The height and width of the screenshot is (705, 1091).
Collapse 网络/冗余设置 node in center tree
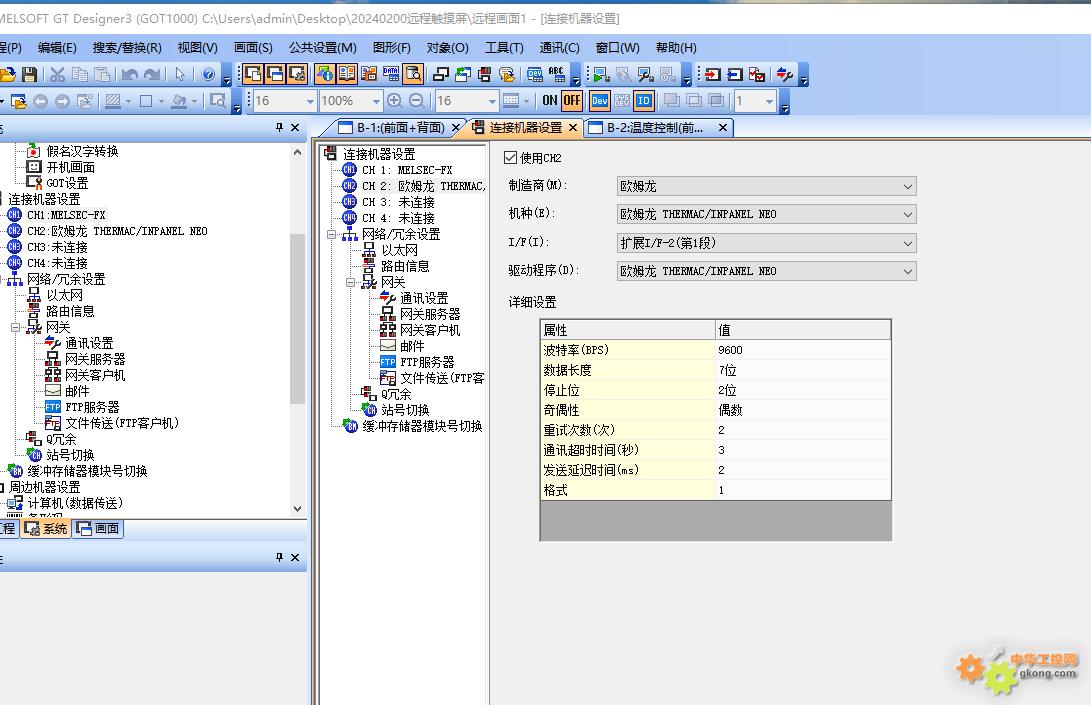click(331, 235)
